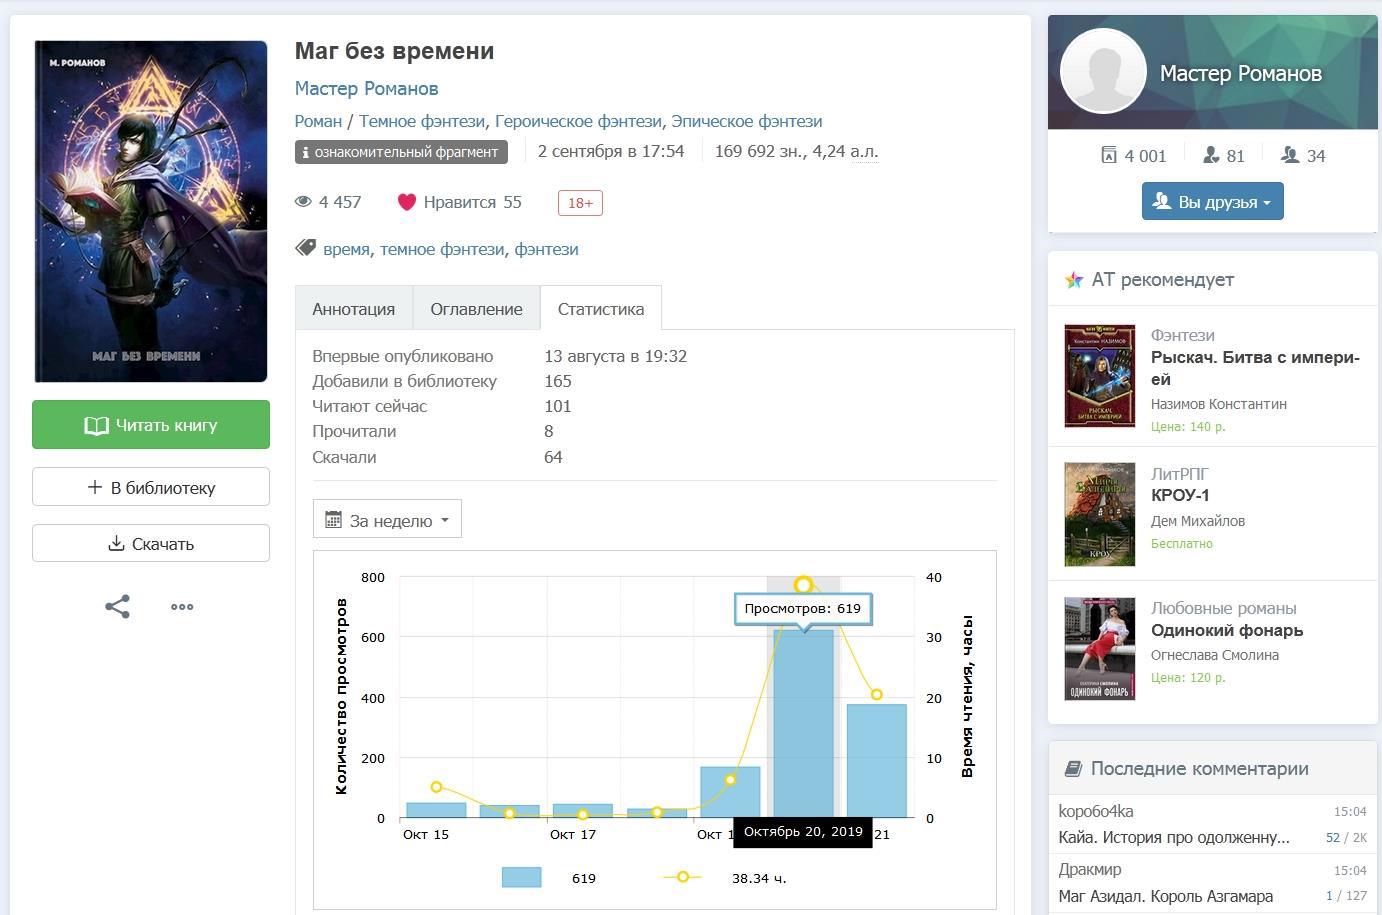Download the book with Скачать button

151,544
